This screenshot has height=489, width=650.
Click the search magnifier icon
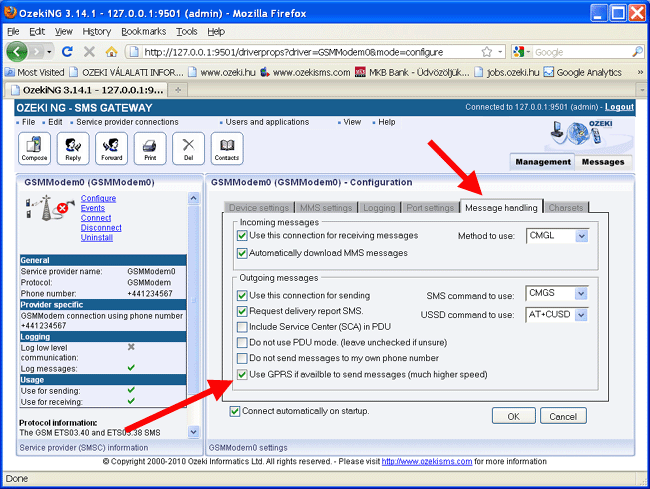click(x=637, y=52)
